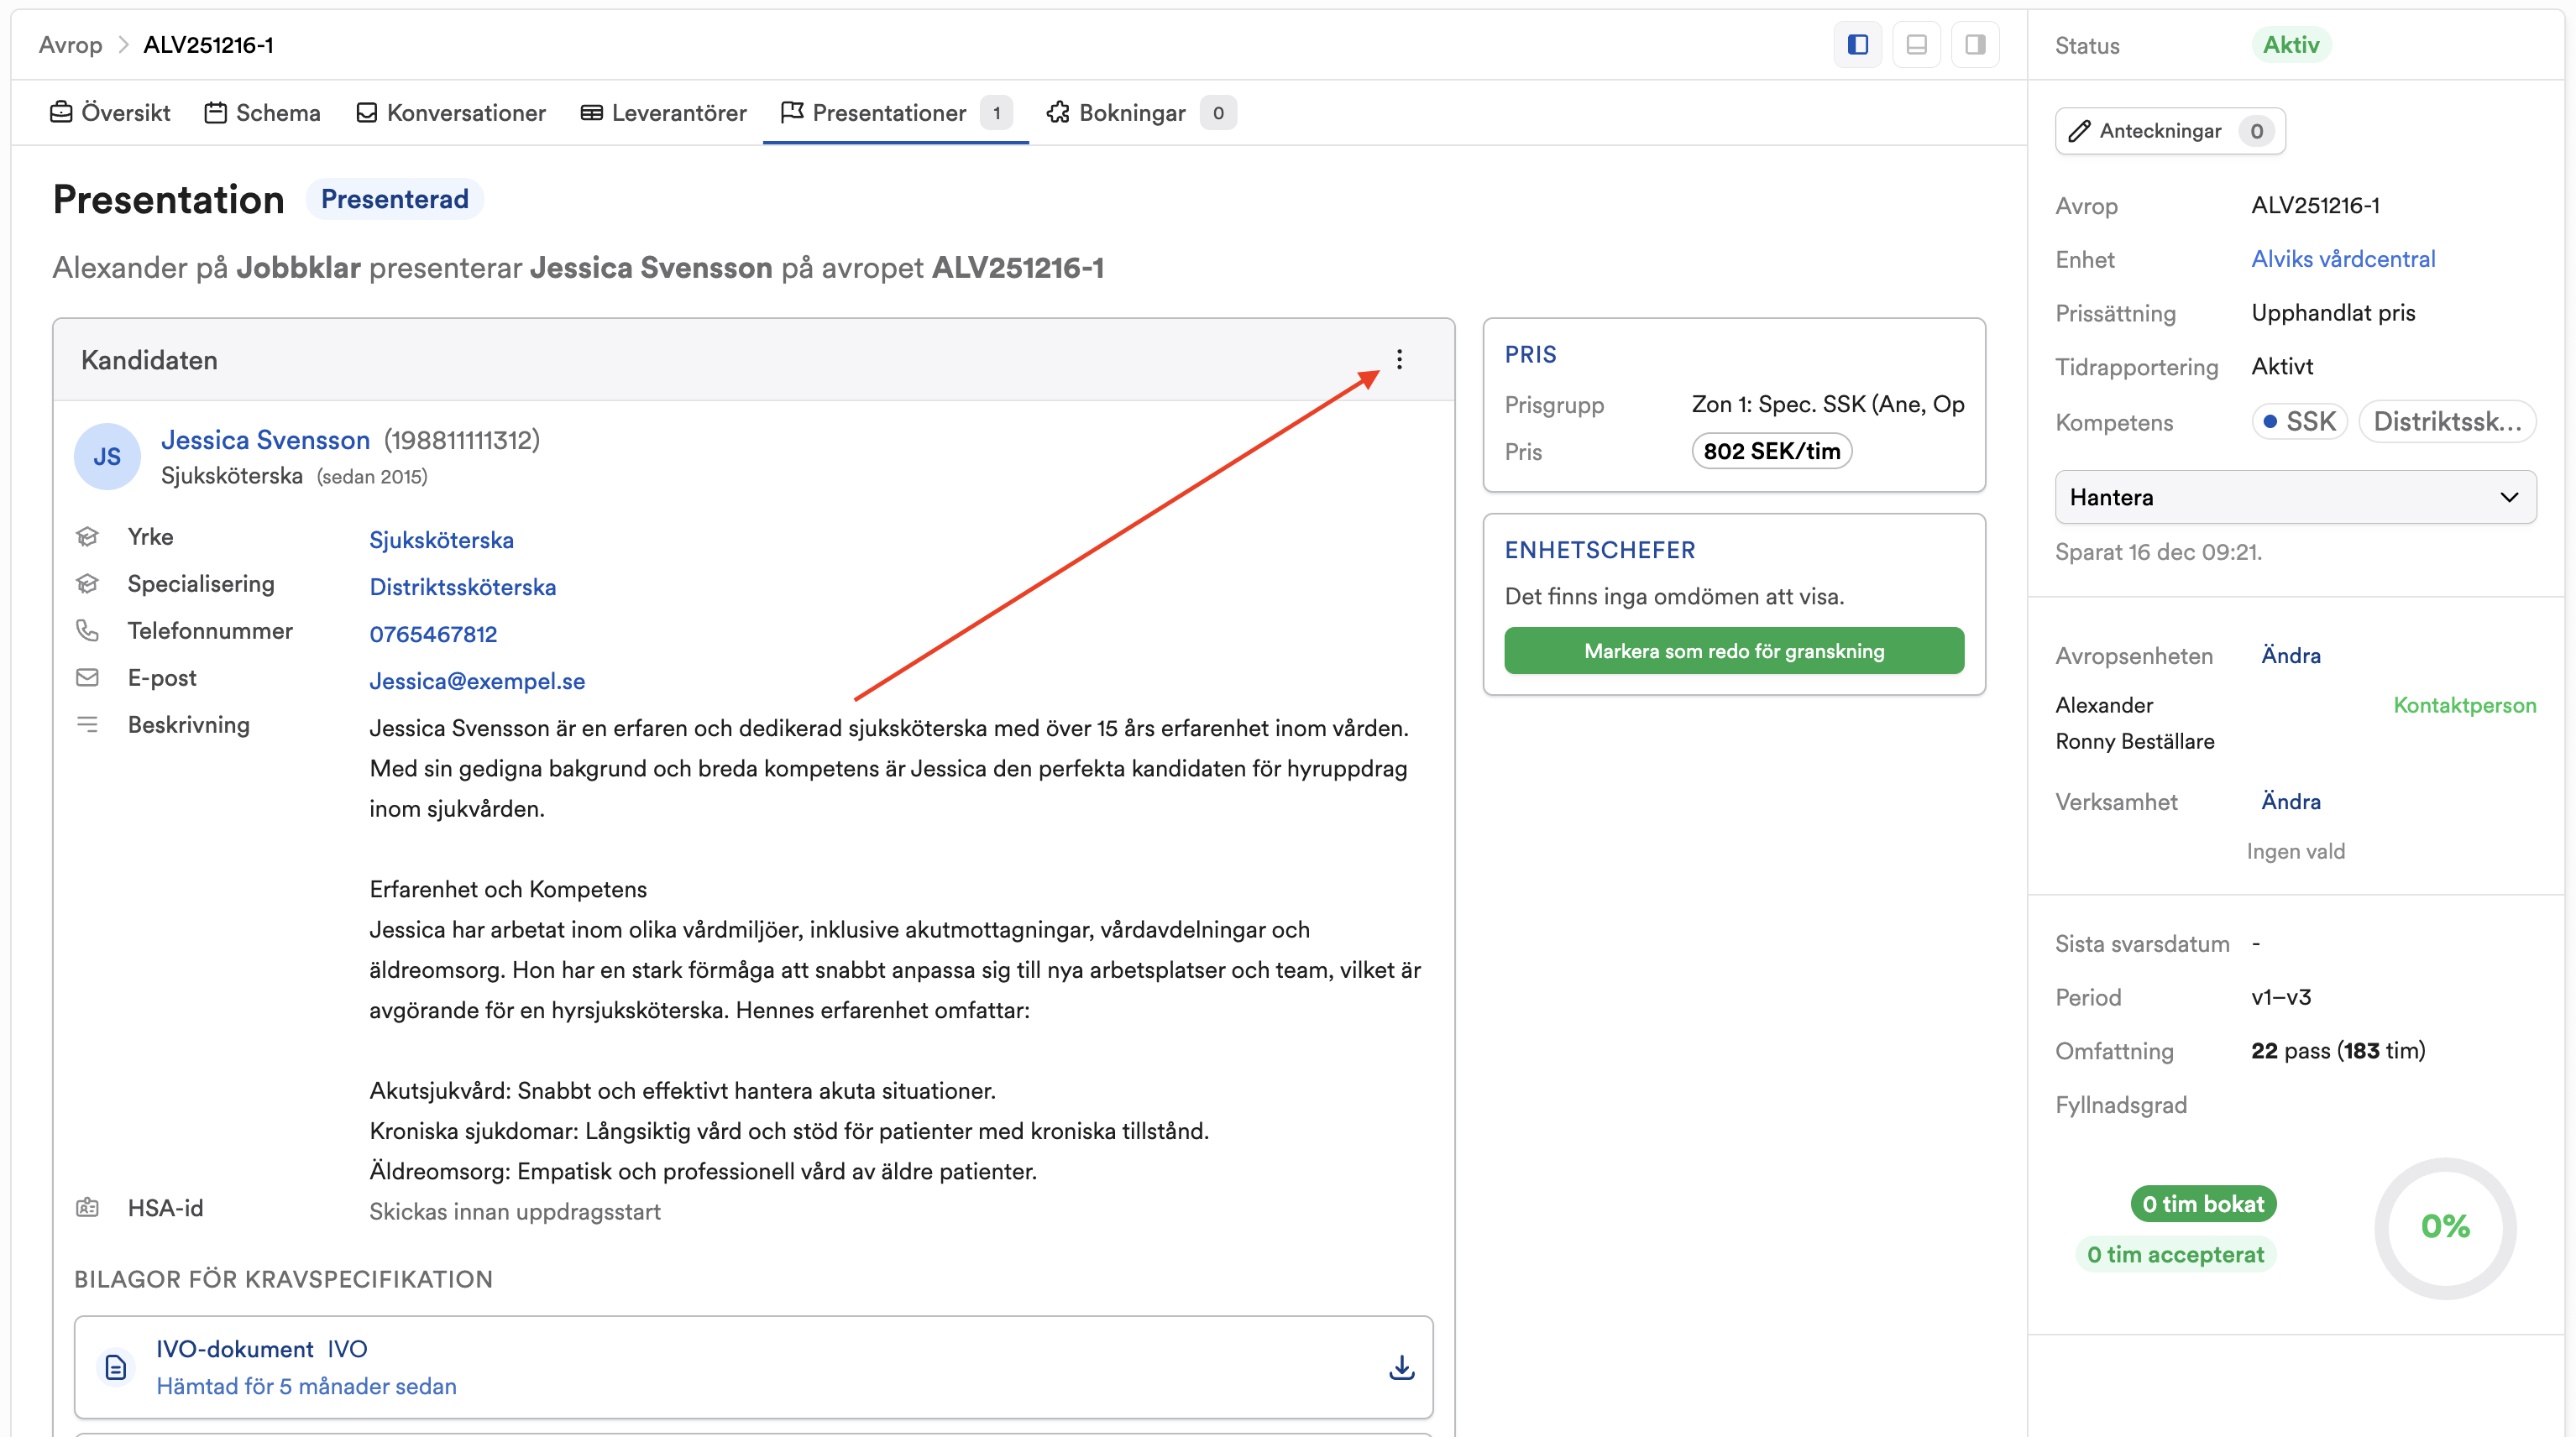Click phone number 0765467812

pyautogui.click(x=433, y=634)
